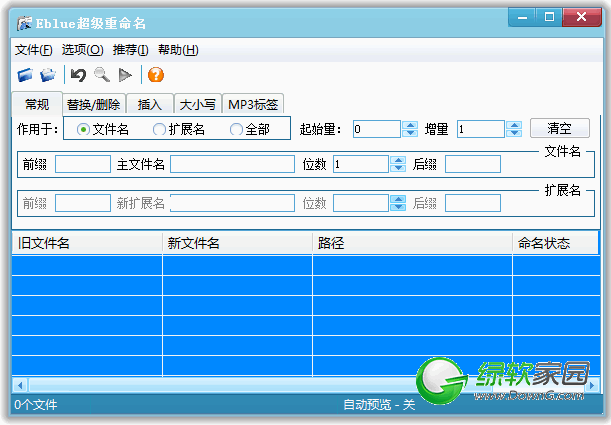The height and width of the screenshot is (425, 611).
Task: Open the 选项(O) menu
Action: pyautogui.click(x=82, y=50)
